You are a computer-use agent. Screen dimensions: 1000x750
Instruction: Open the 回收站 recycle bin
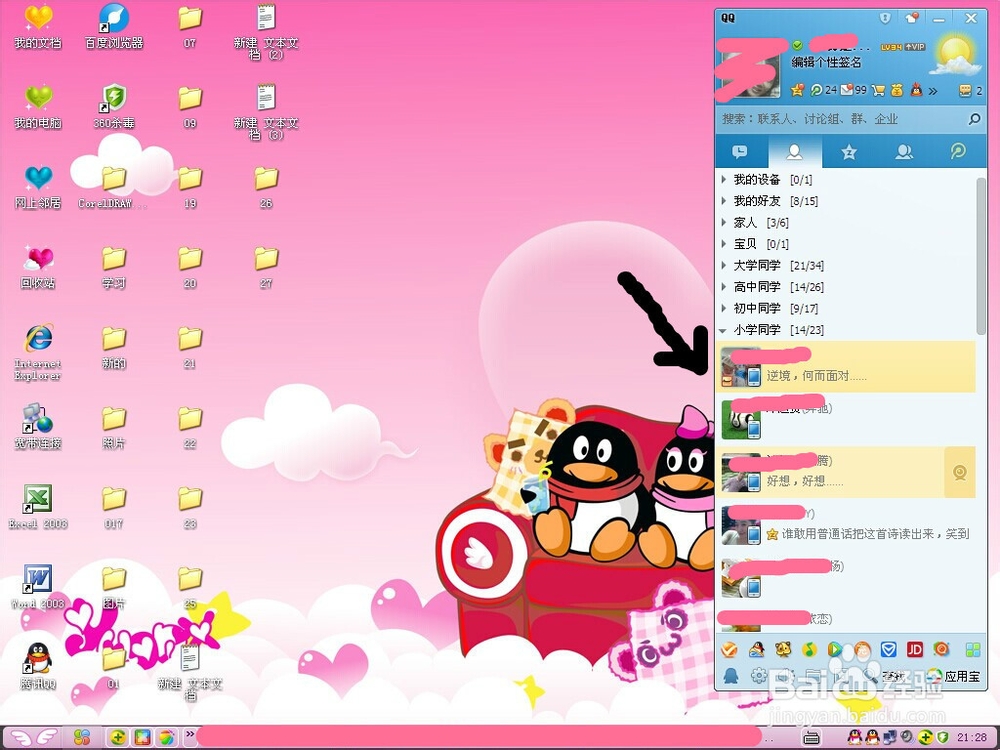click(38, 267)
